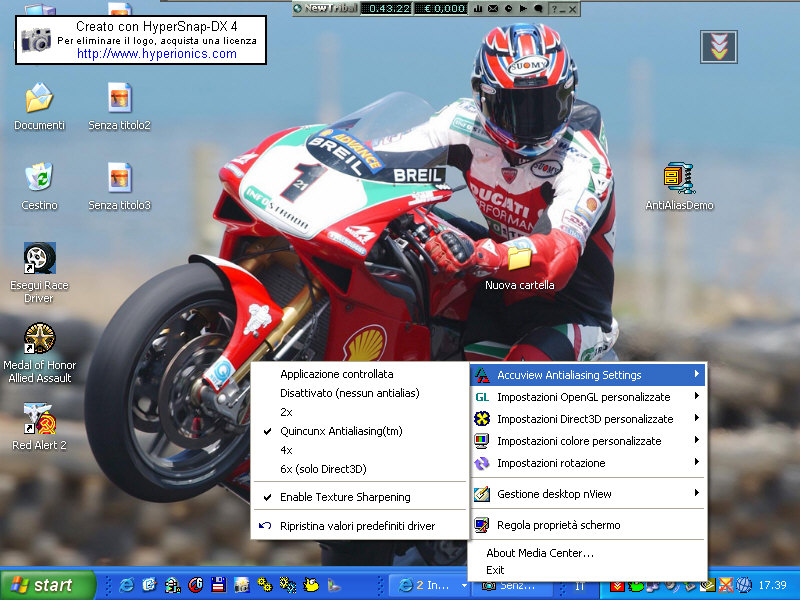The image size is (800, 600).
Task: Select the Senza titolo2 file icon
Action: 120,98
